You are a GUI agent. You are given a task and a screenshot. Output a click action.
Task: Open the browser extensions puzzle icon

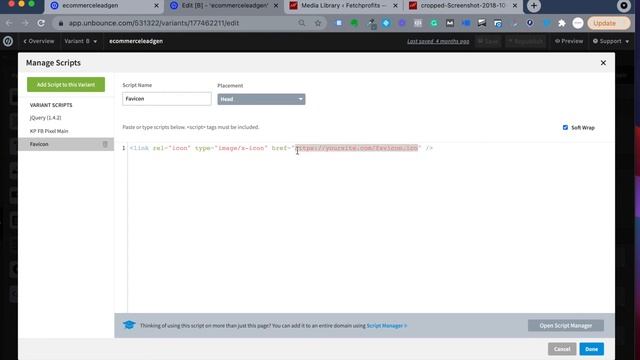coord(562,23)
